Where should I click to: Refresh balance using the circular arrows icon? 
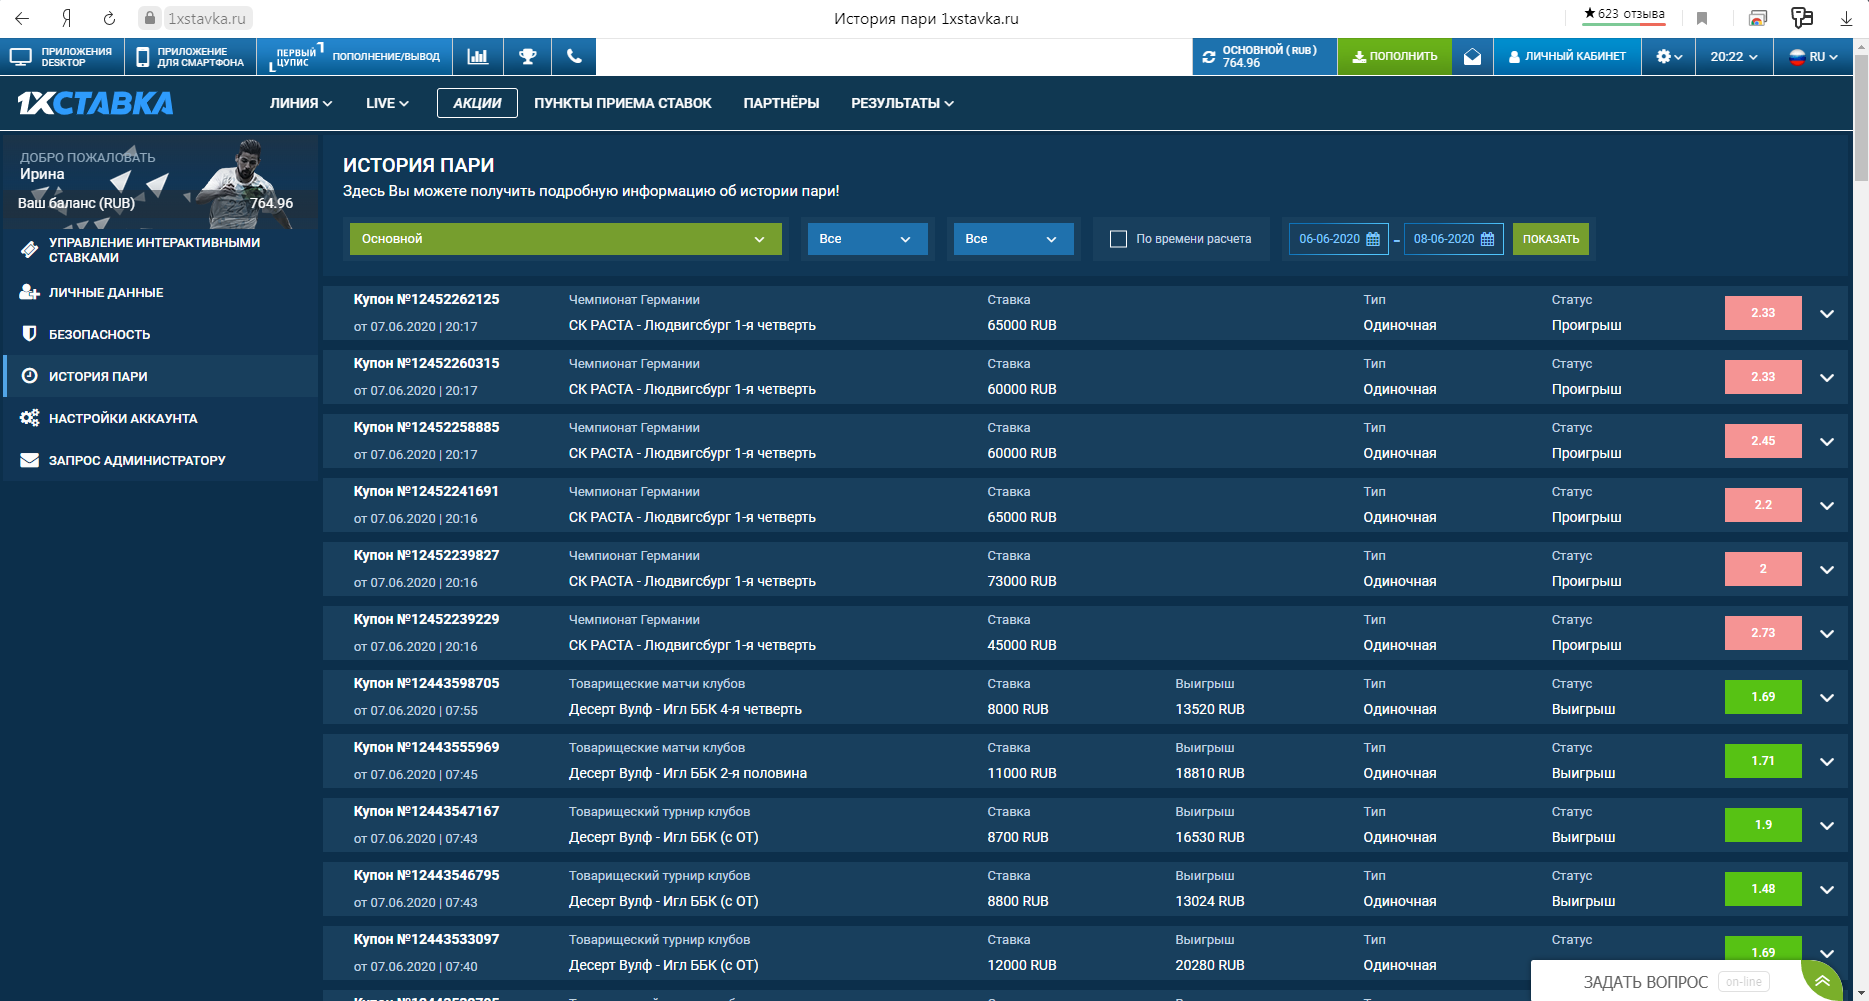point(1209,57)
